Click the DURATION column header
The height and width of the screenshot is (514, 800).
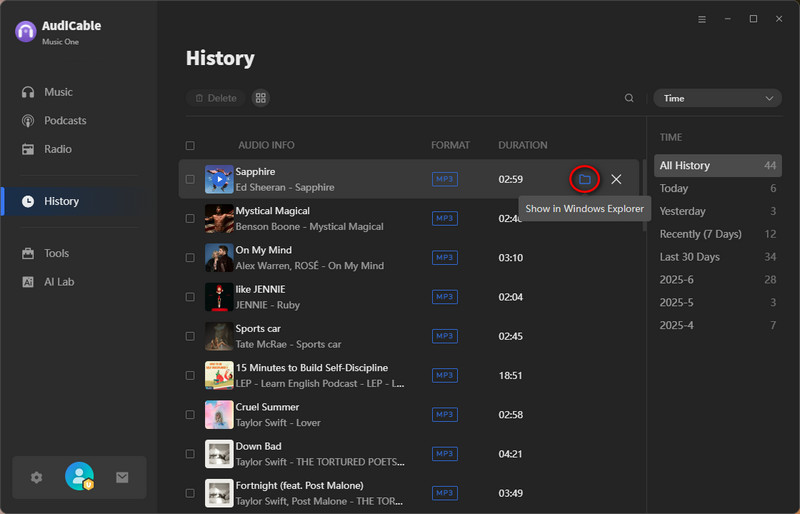tap(522, 145)
